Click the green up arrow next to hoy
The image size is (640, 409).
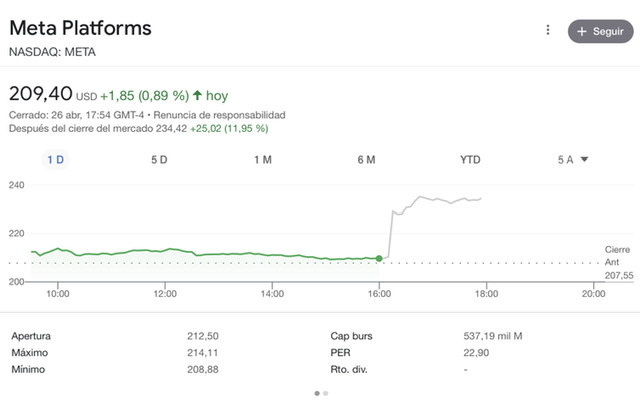point(197,96)
